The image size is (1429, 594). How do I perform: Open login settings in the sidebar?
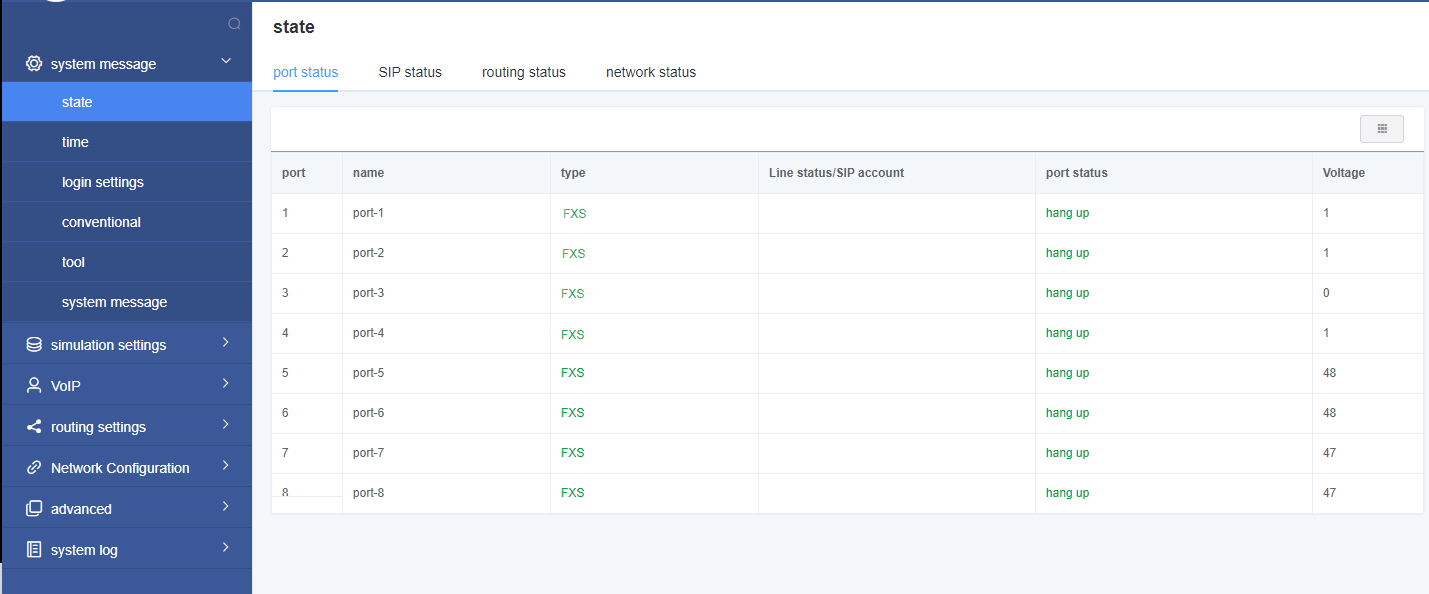(x=127, y=182)
